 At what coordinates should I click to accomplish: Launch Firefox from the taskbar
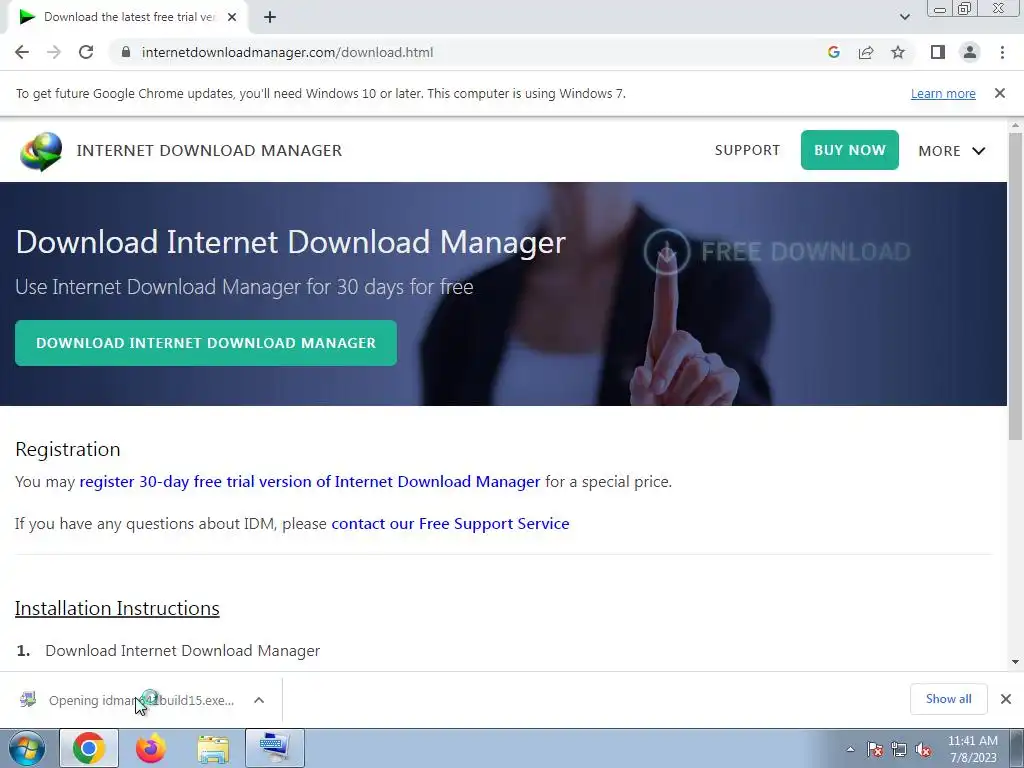[151, 748]
